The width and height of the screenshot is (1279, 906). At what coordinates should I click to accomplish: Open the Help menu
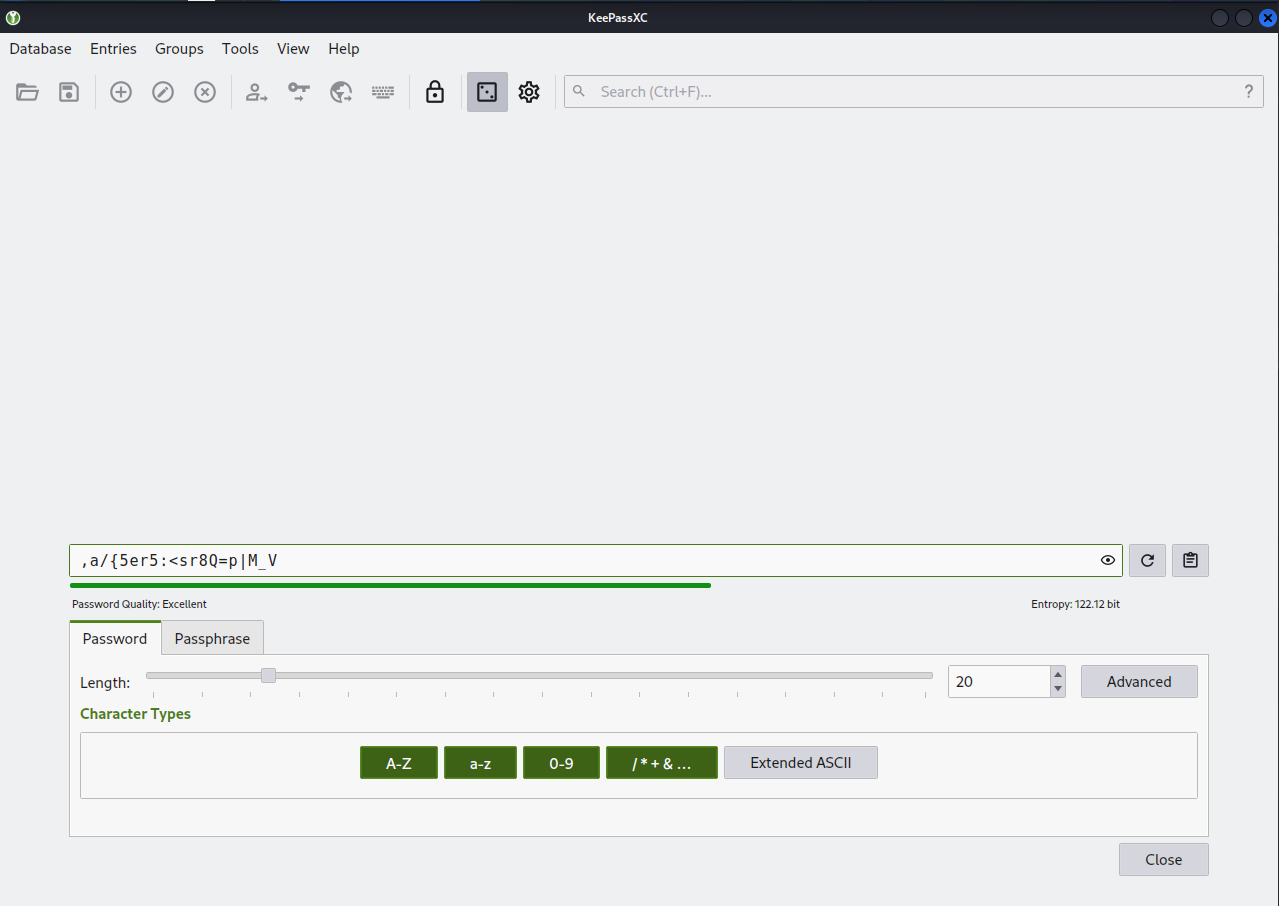coord(344,49)
